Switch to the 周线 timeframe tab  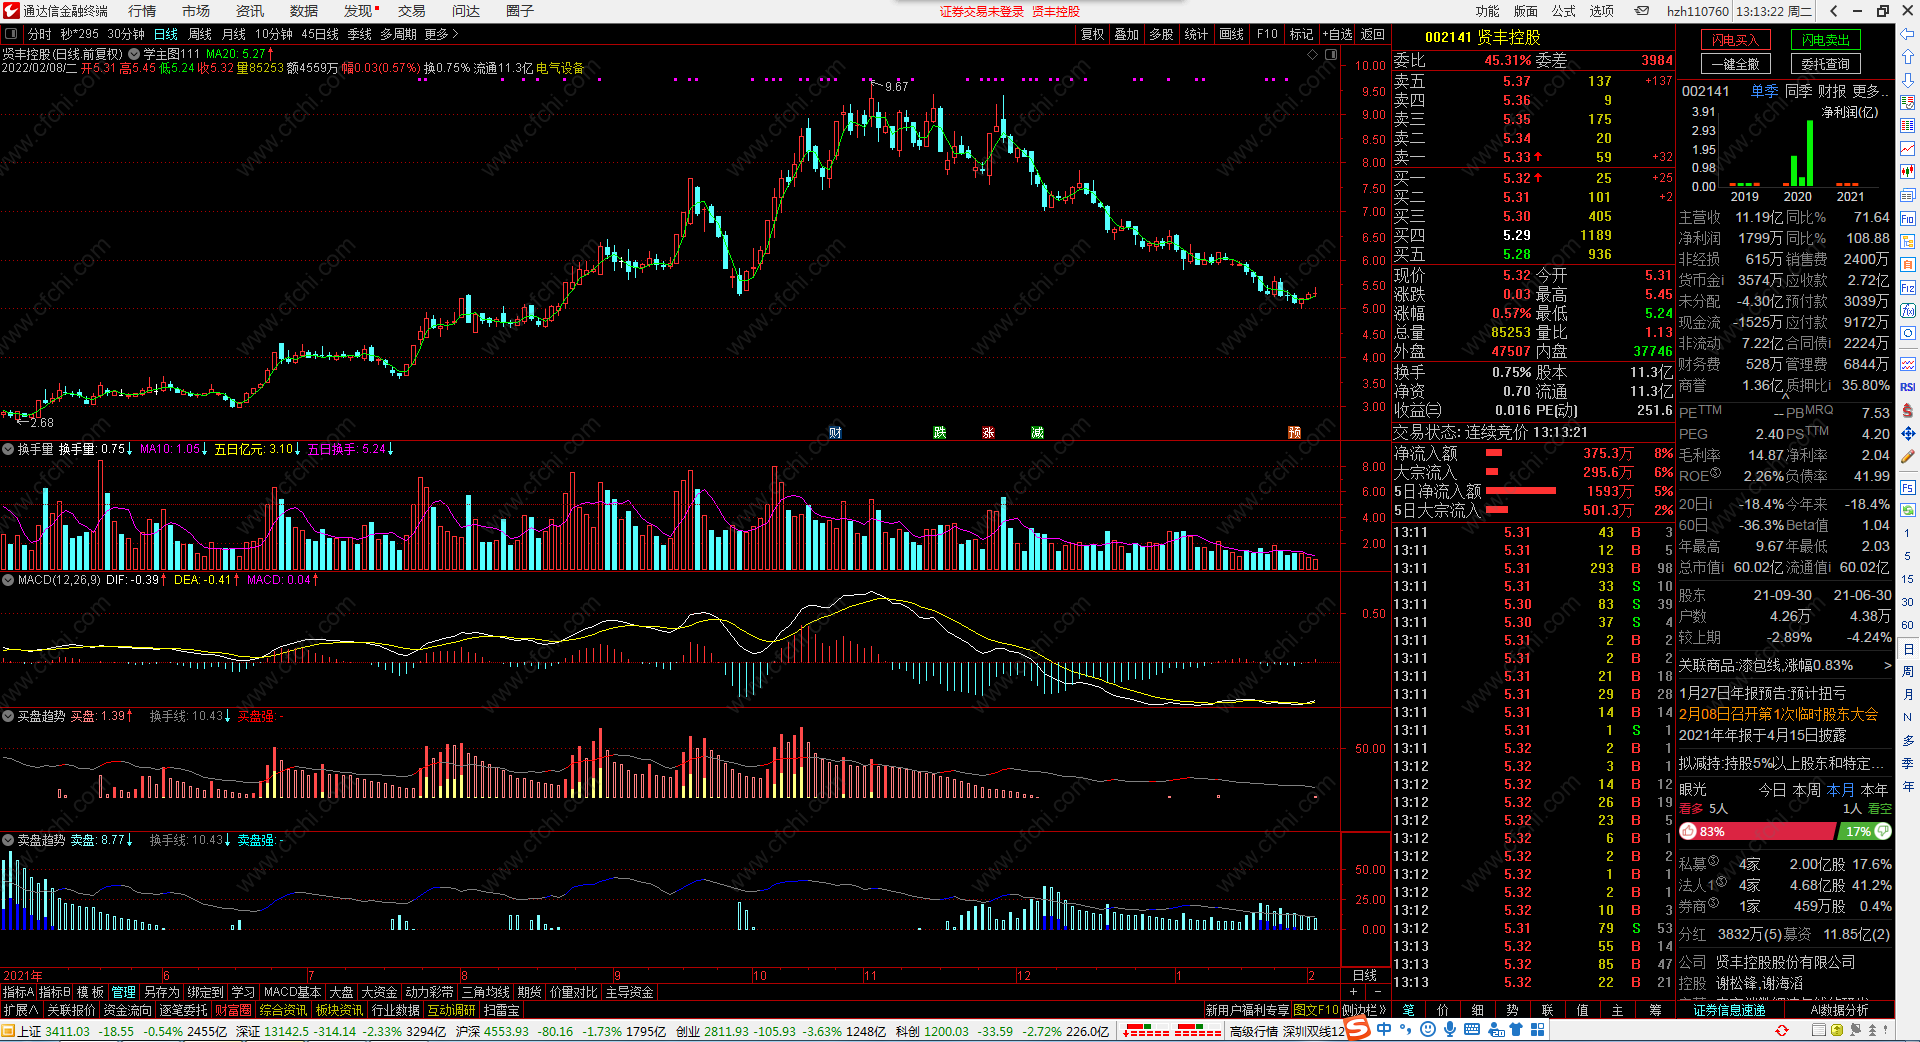(199, 34)
